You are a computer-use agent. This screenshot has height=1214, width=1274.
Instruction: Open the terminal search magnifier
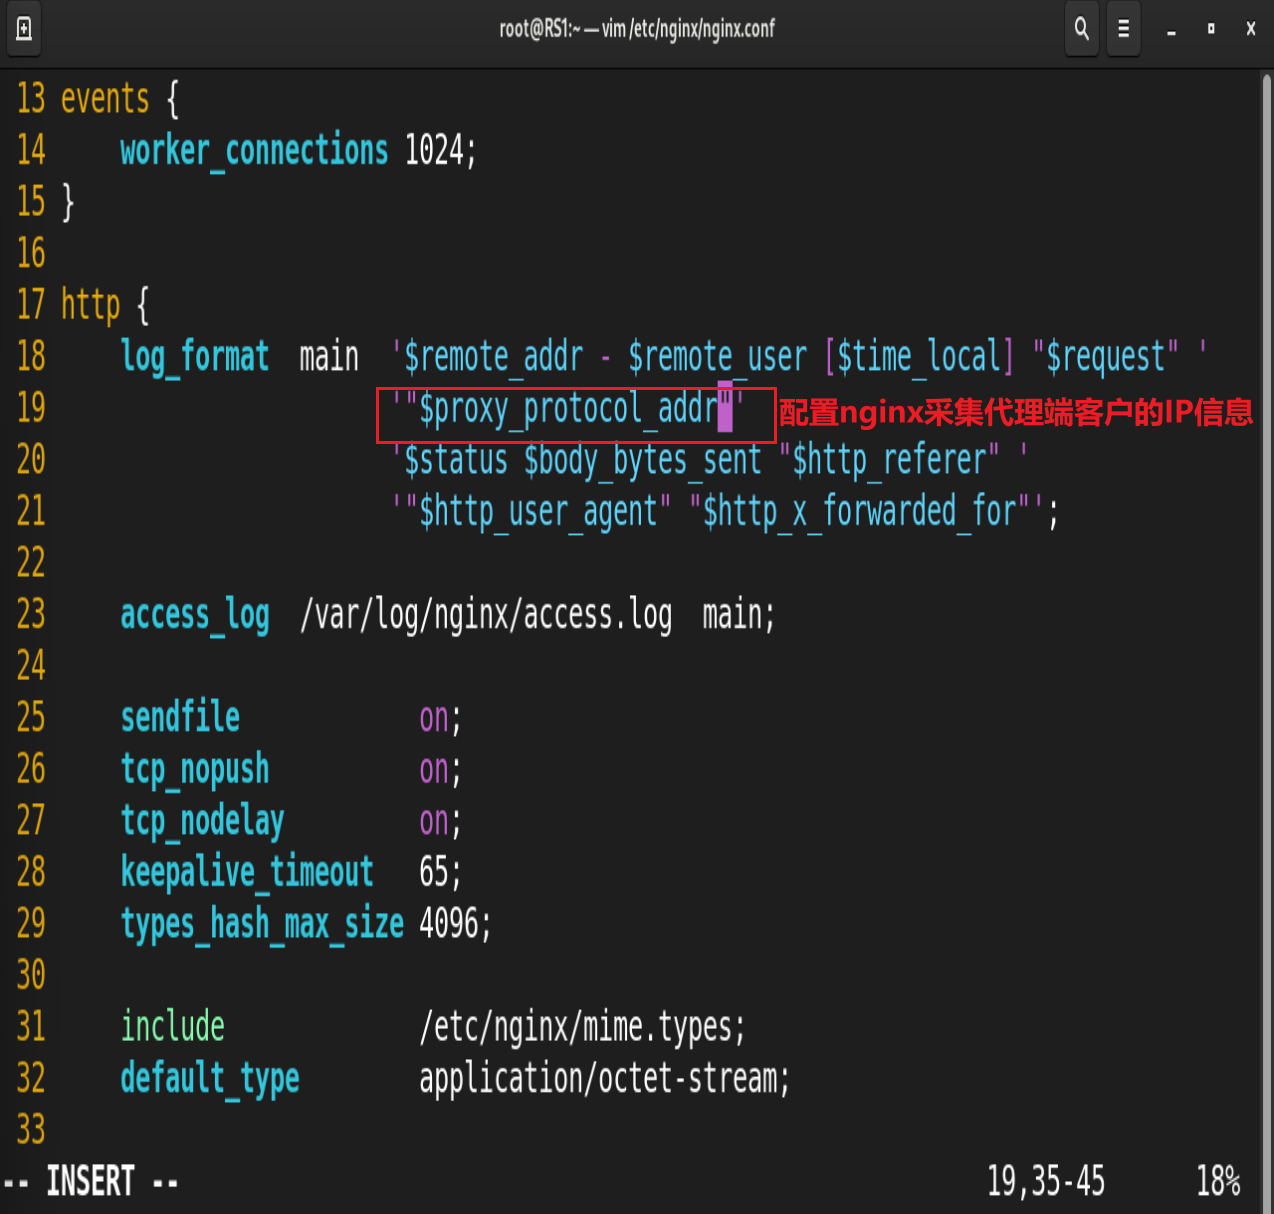pos(1082,29)
